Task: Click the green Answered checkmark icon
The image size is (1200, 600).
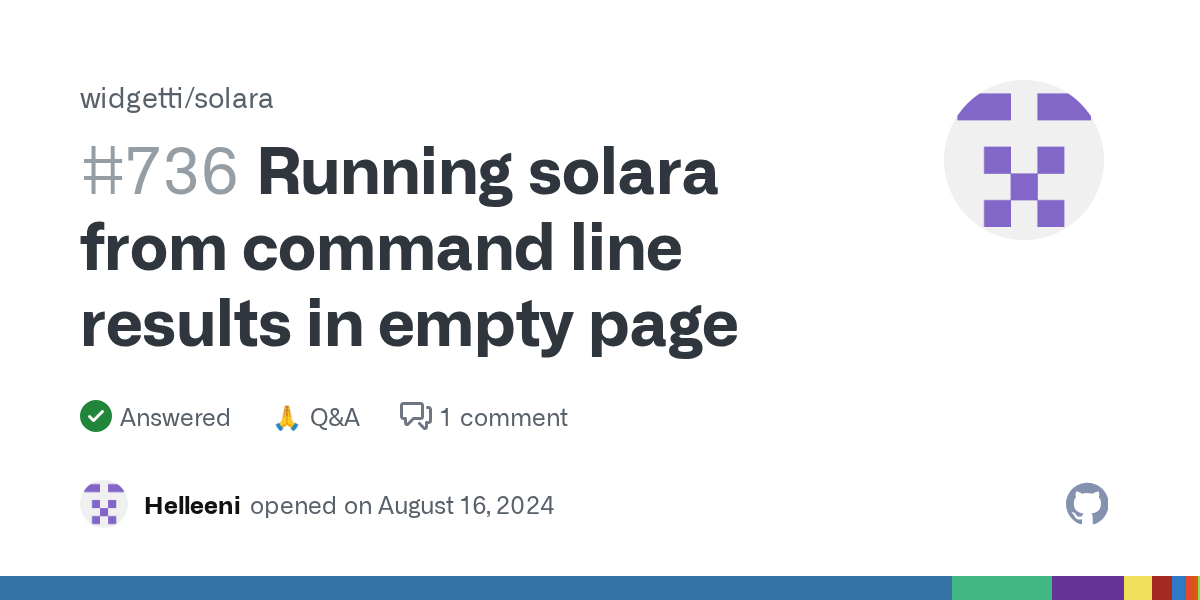Action: coord(96,416)
